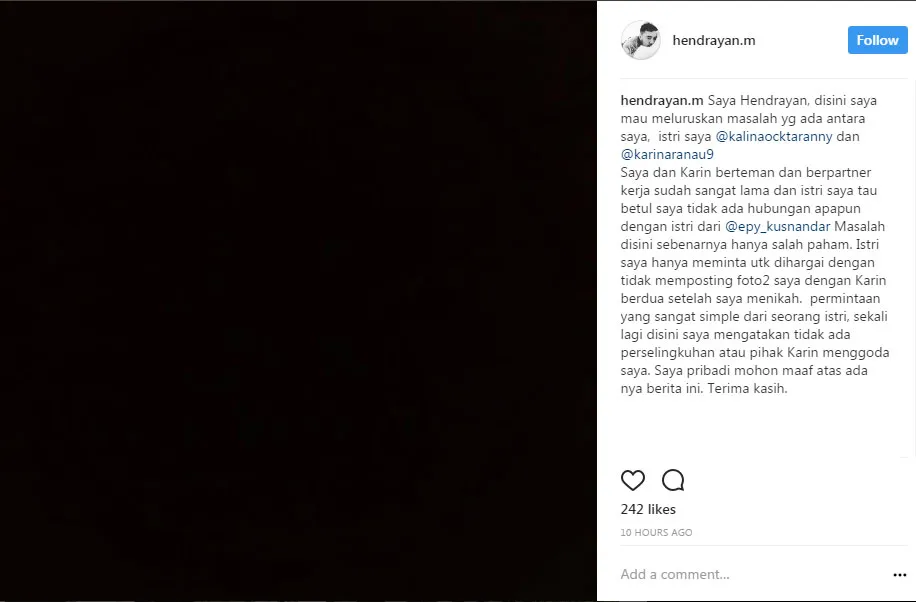
Task: Open hendrayan.m's profile picture avatar
Action: [x=640, y=40]
